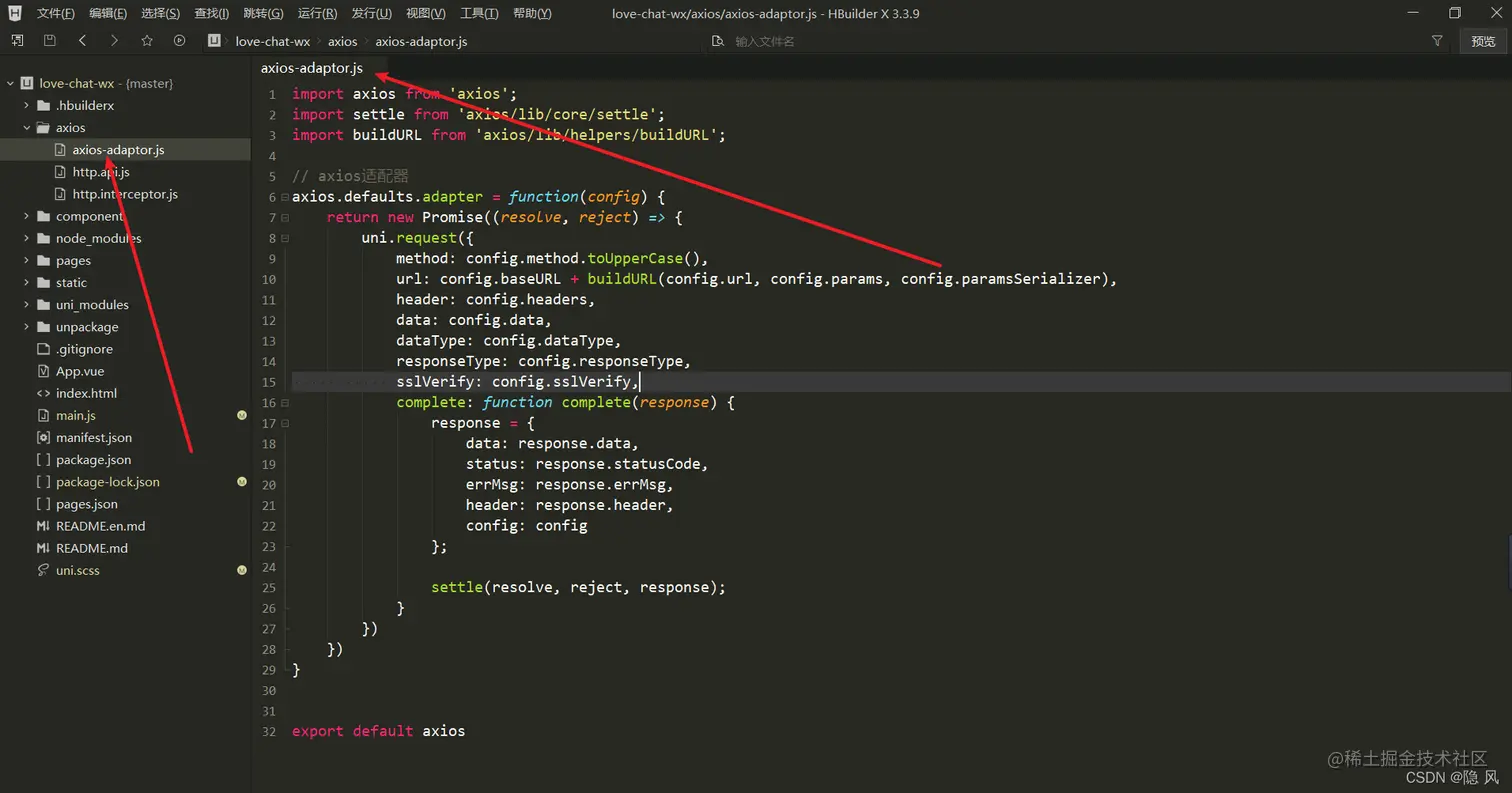Expand the components folder
Viewport: 1512px width, 793px height.
[27, 216]
